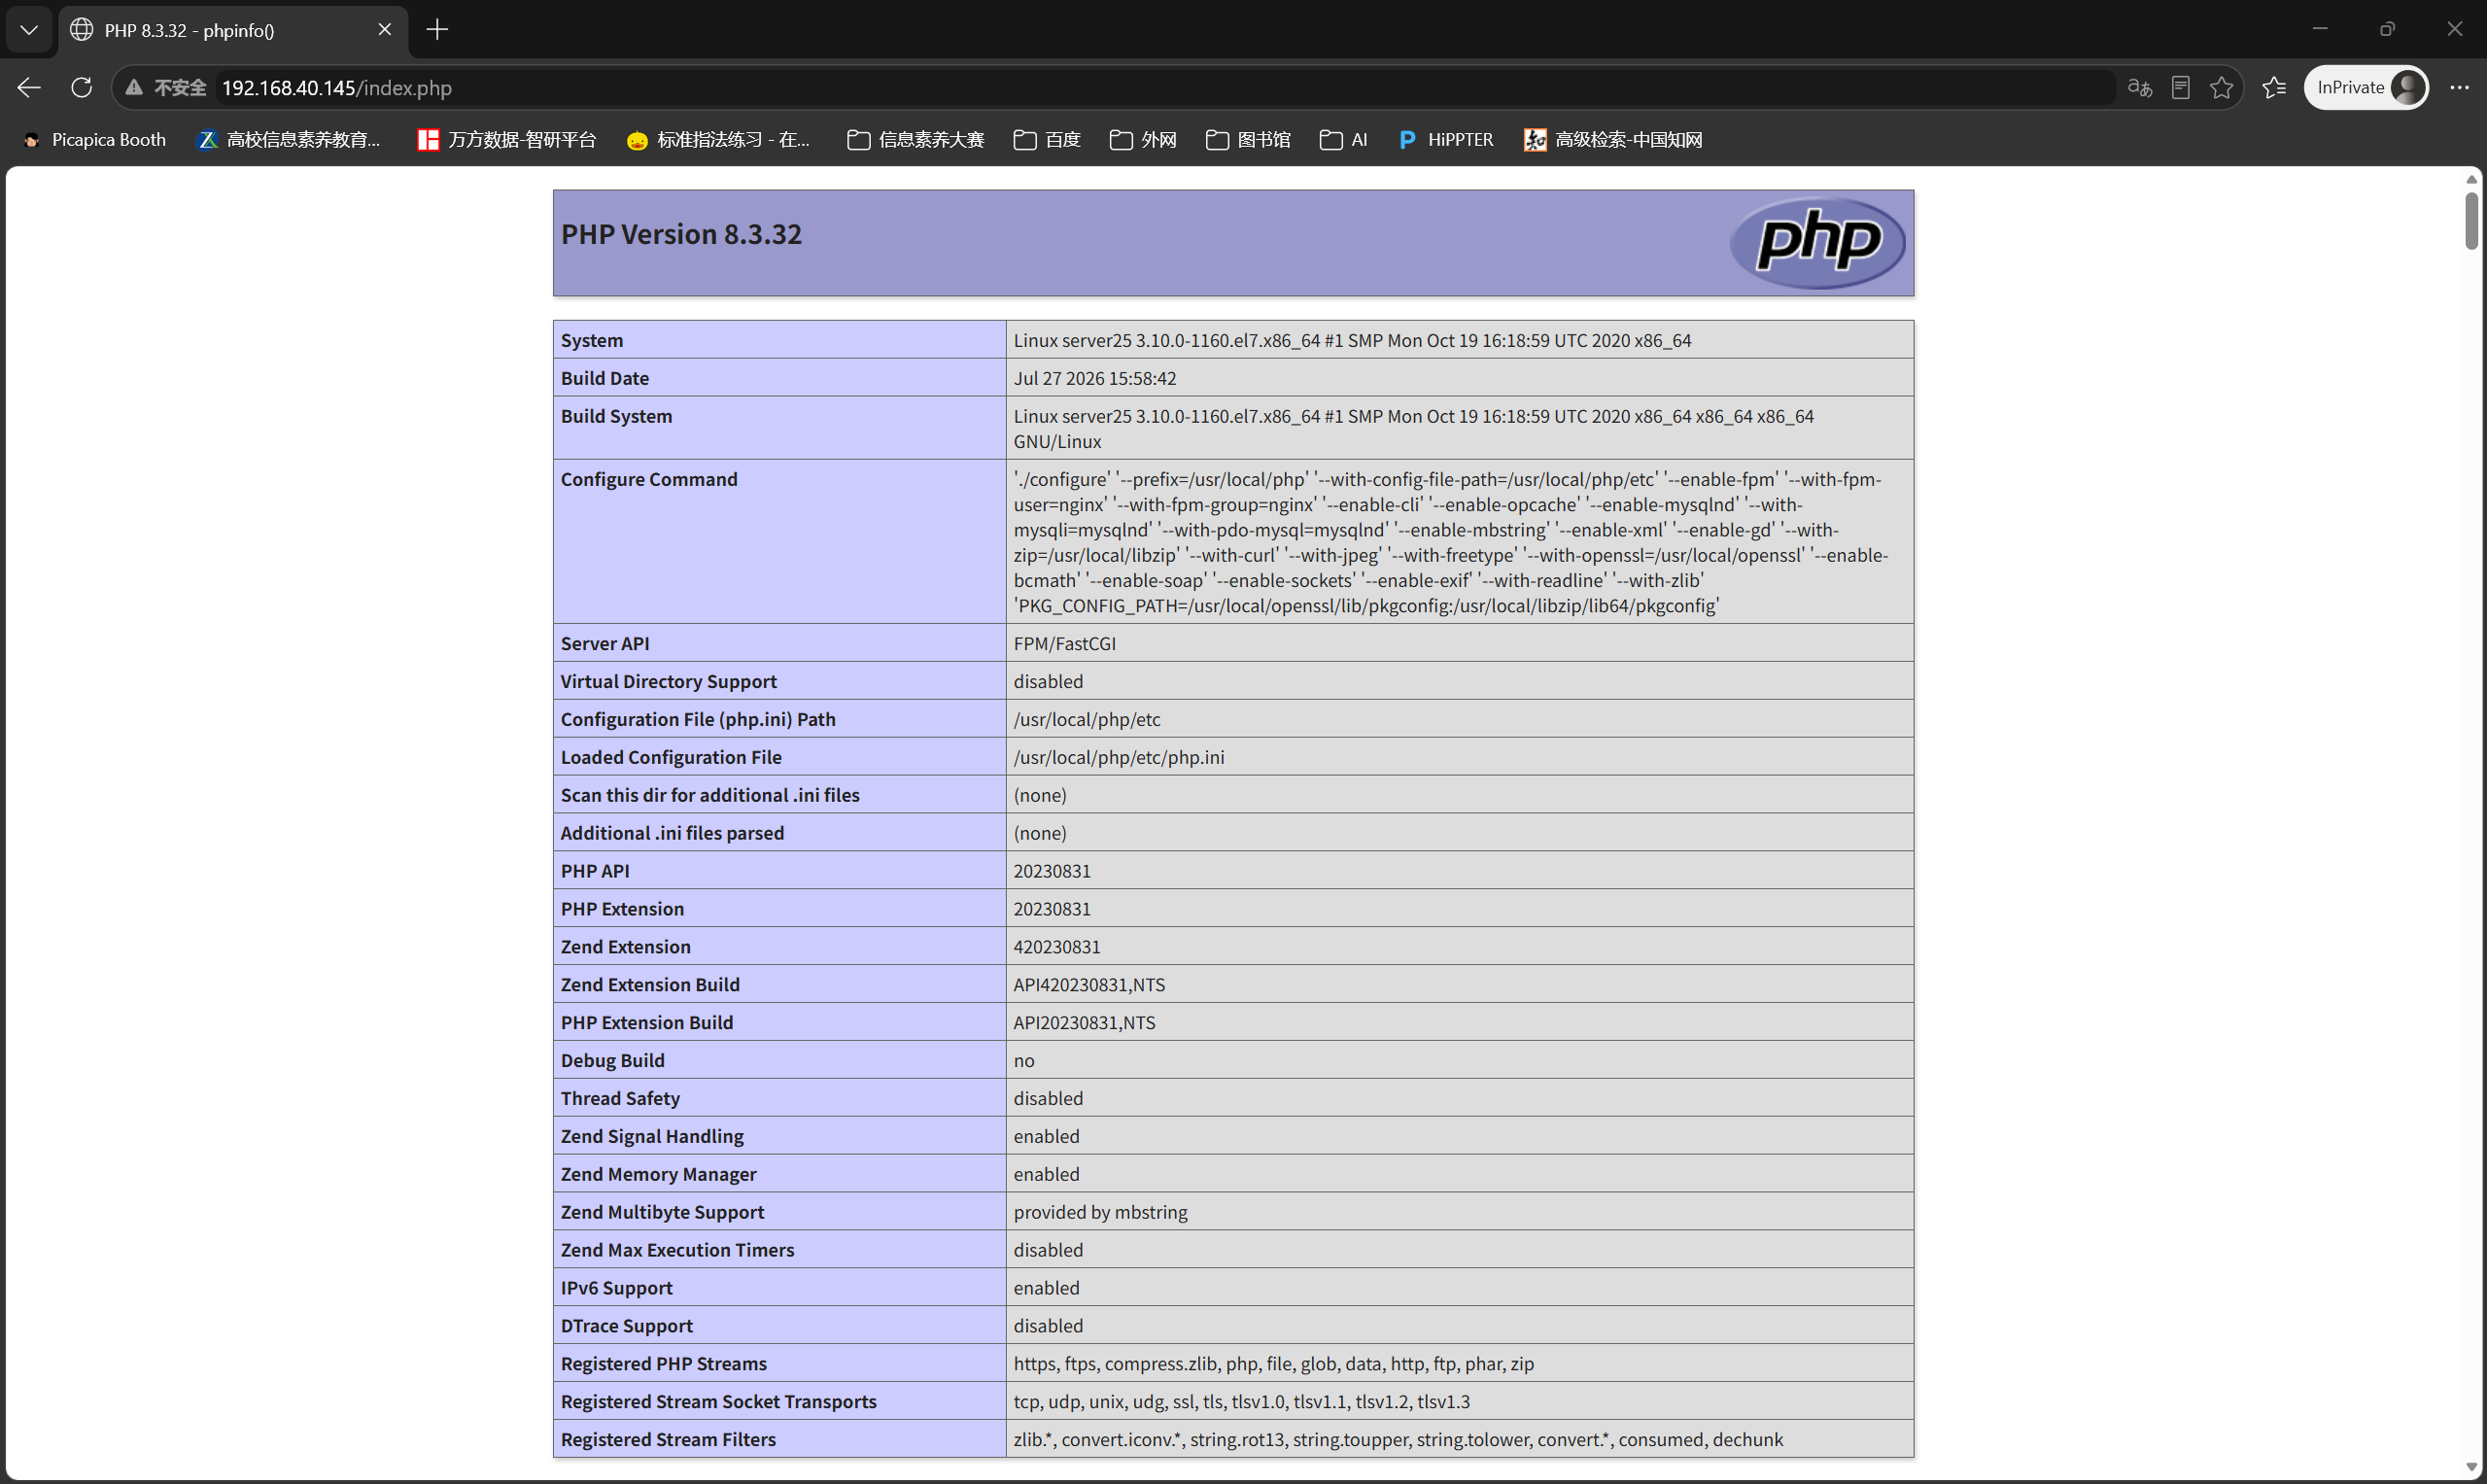Screen dimensions: 2487x1484
Task: Click the Configure Command label cell
Action: click(x=779, y=542)
